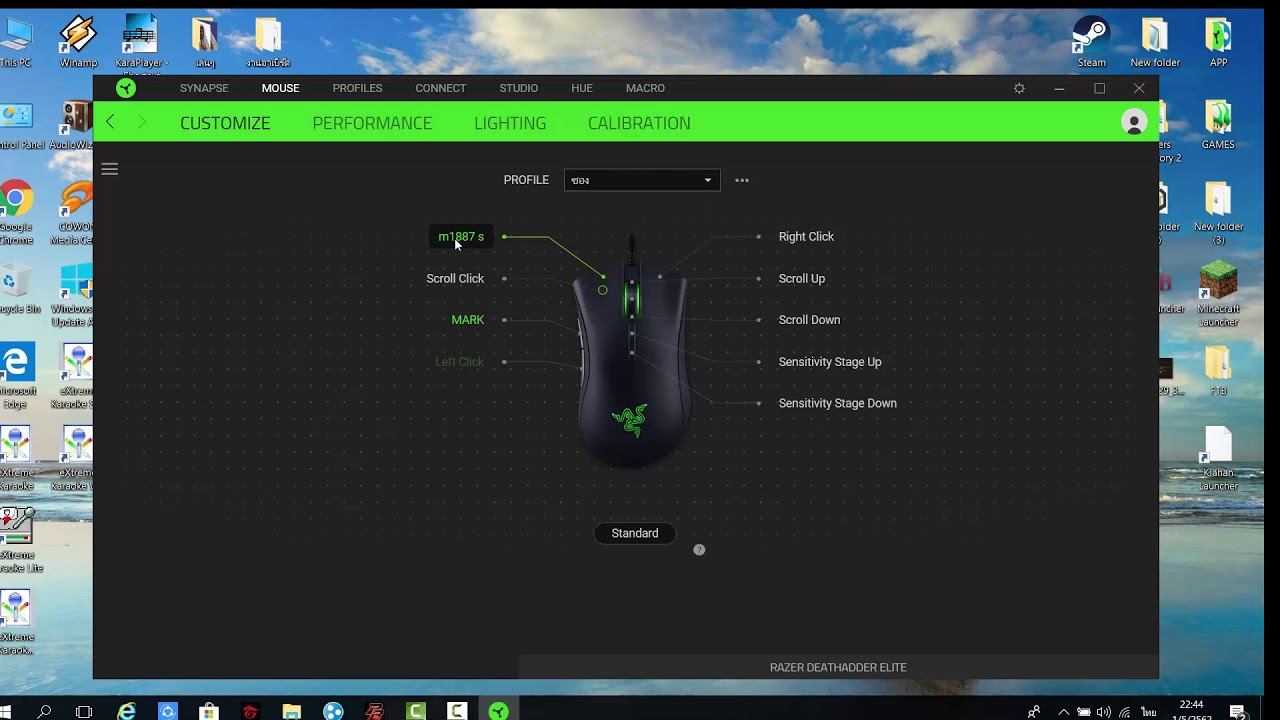Click the help question mark icon

point(699,549)
